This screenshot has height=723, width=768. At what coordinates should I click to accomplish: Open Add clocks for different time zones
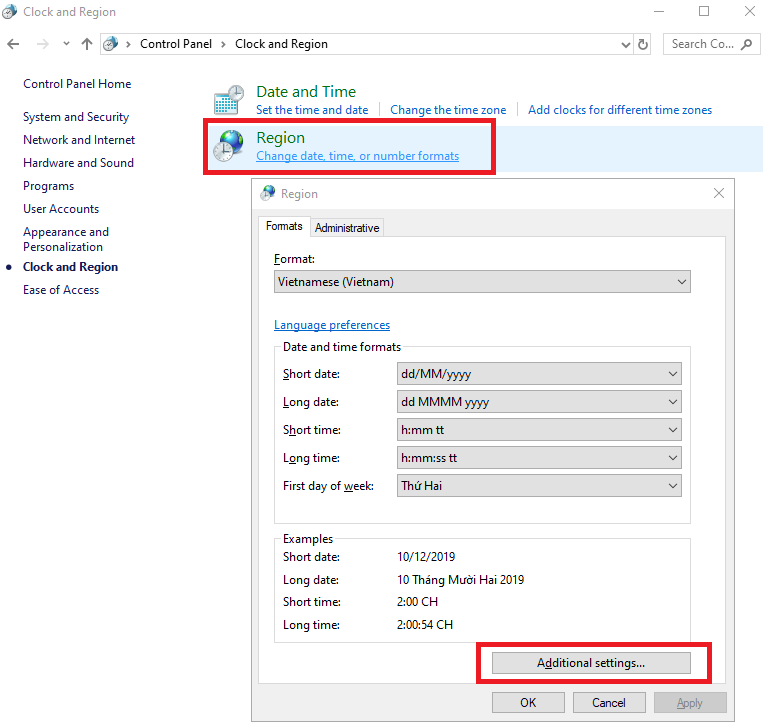620,110
